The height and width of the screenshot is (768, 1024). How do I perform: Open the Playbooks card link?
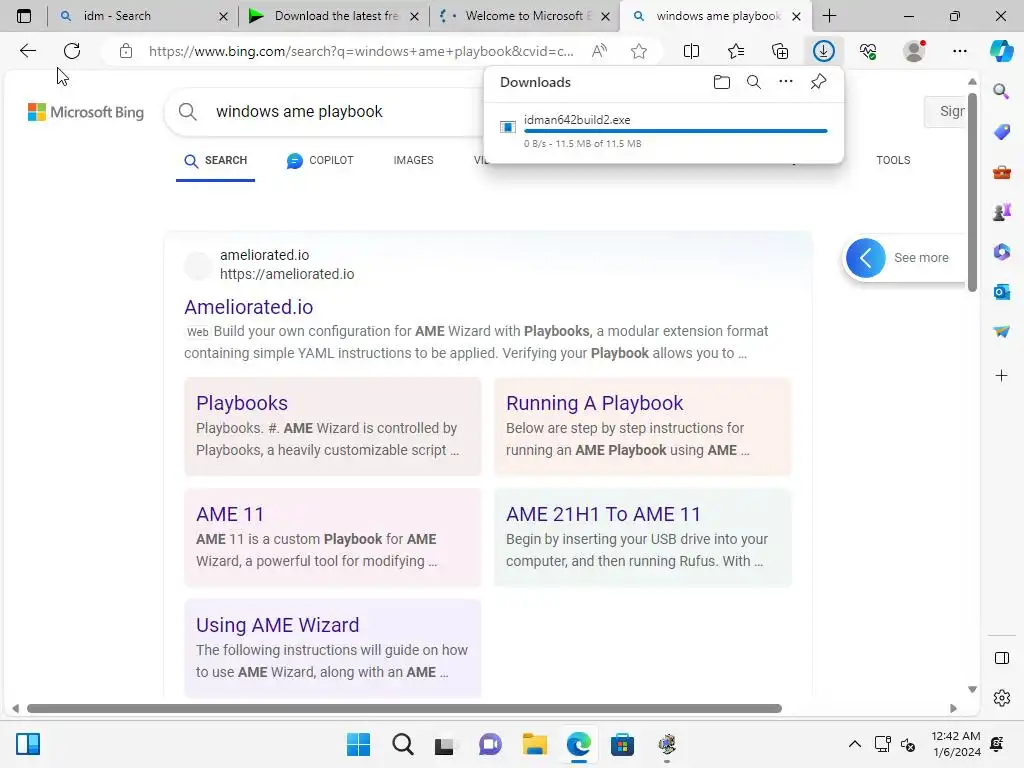242,403
